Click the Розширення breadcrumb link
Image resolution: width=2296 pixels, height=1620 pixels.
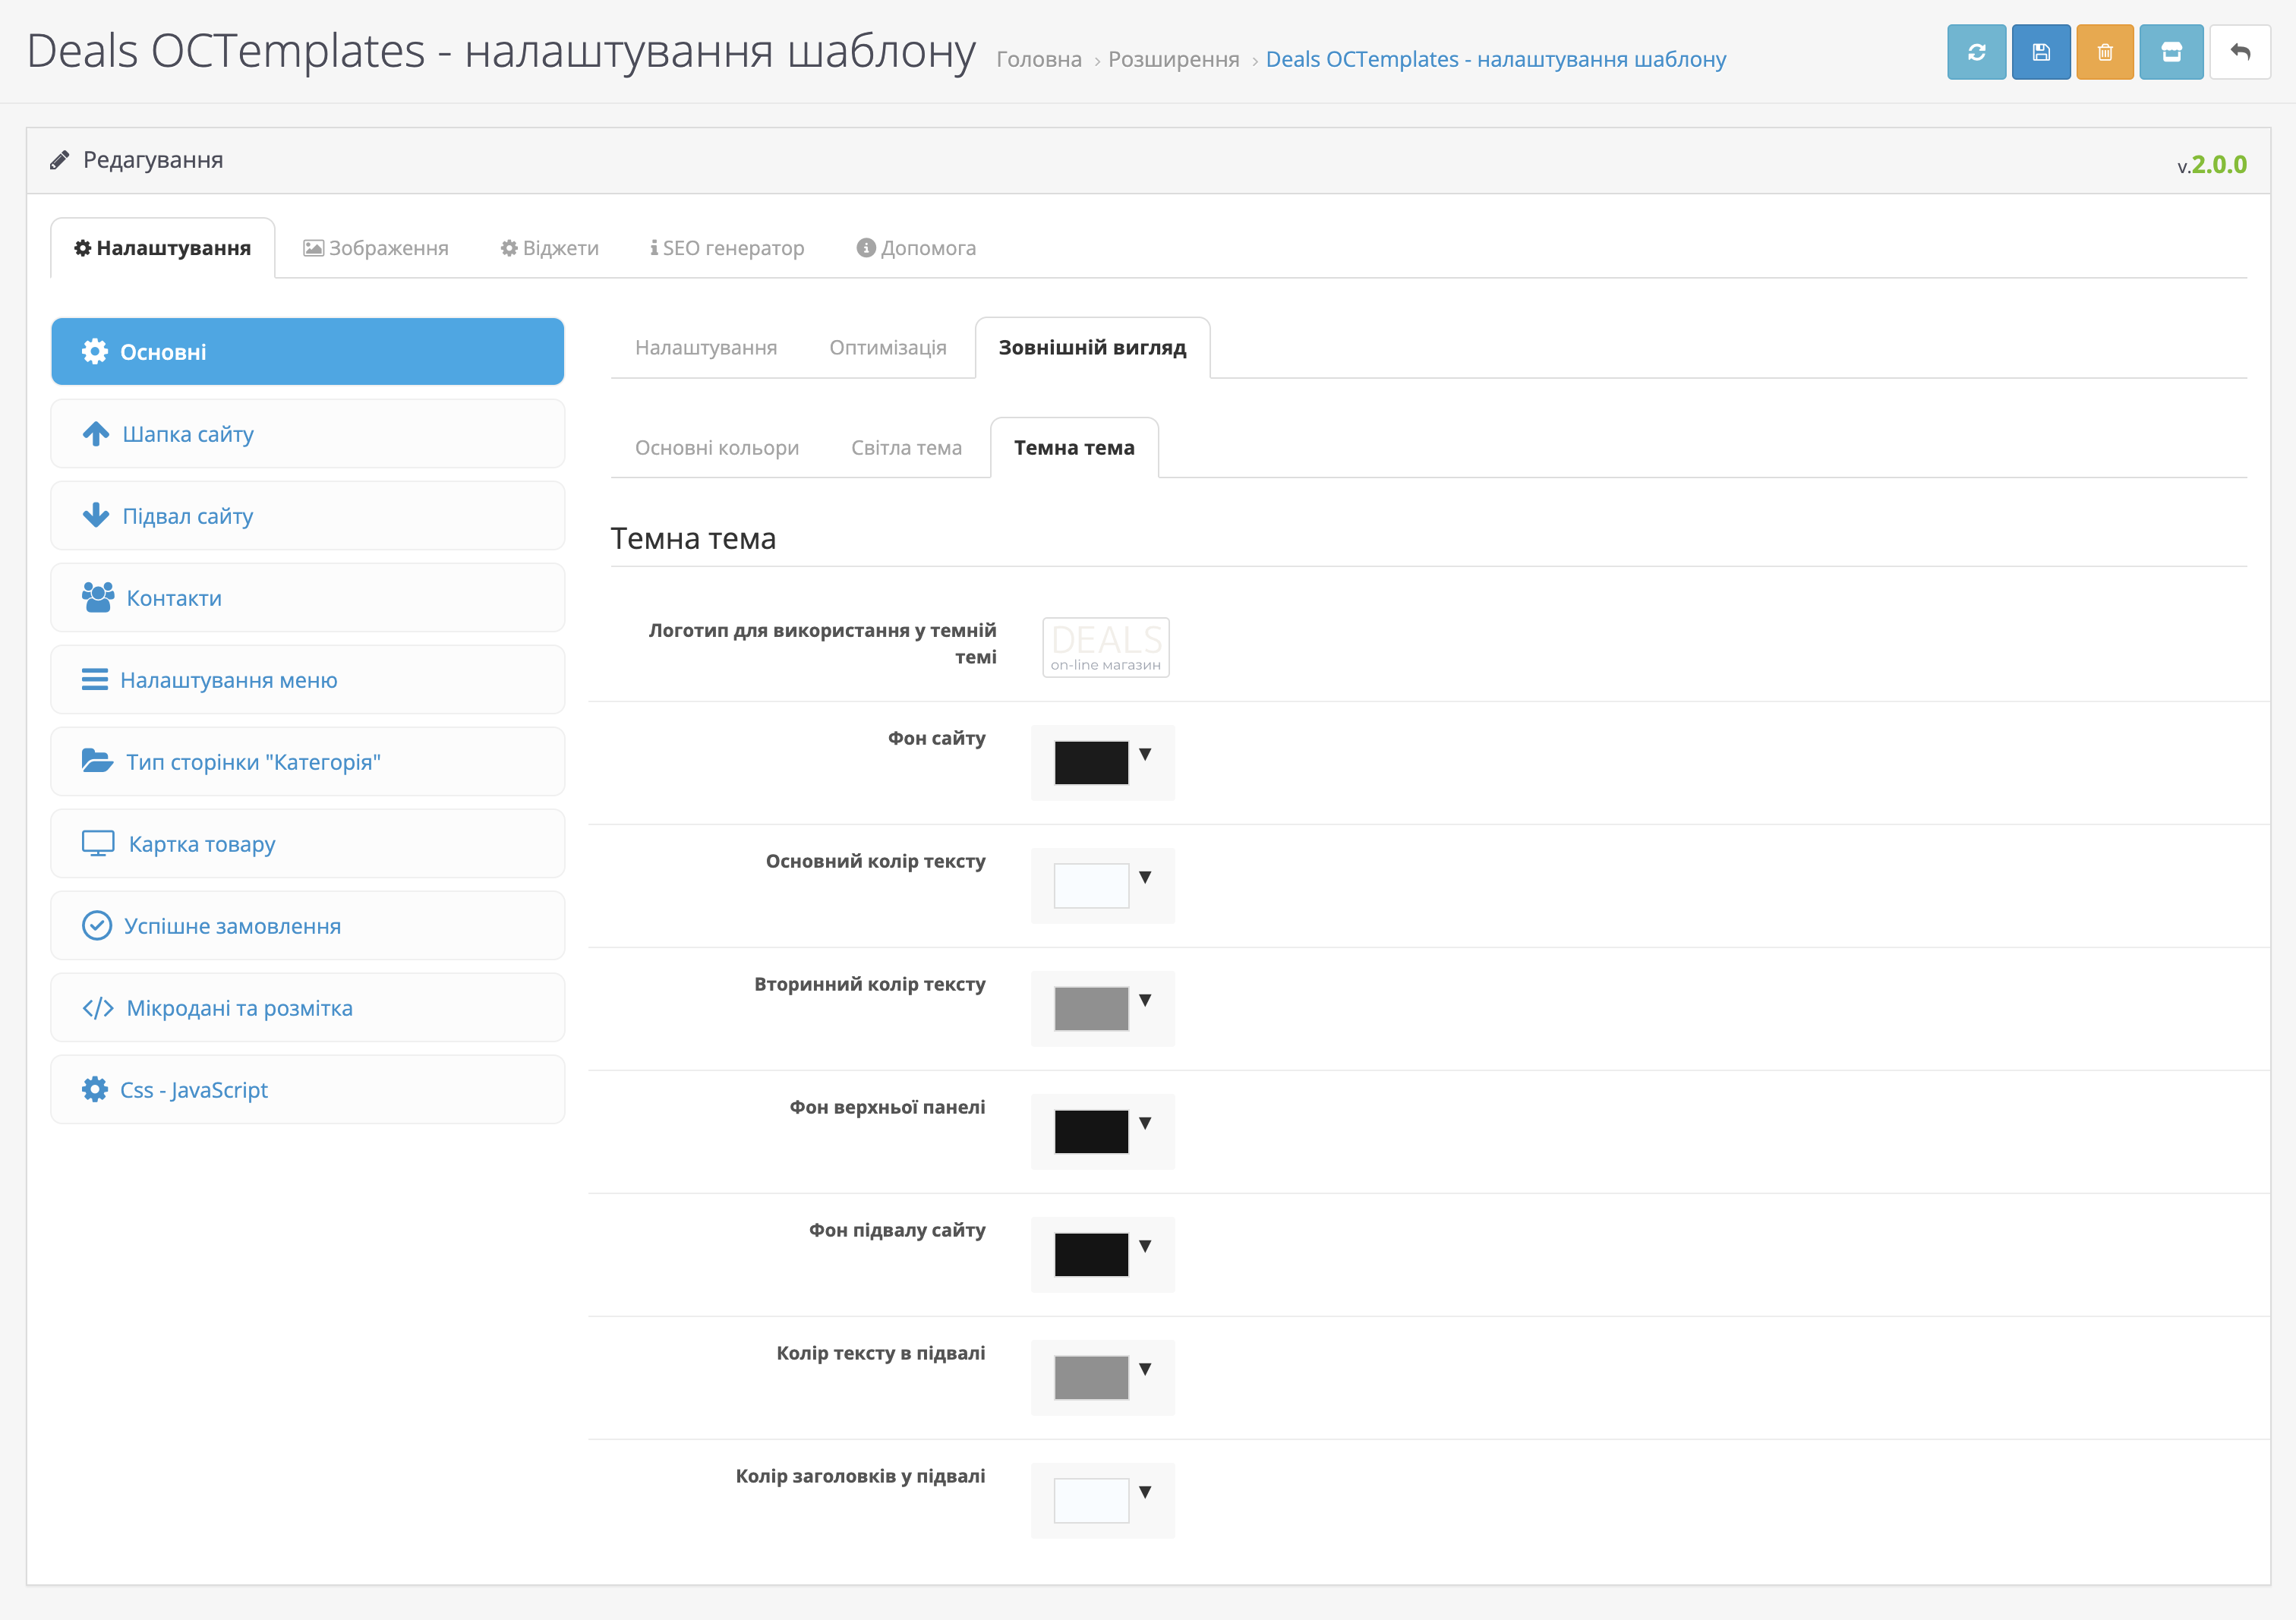pos(1173,60)
